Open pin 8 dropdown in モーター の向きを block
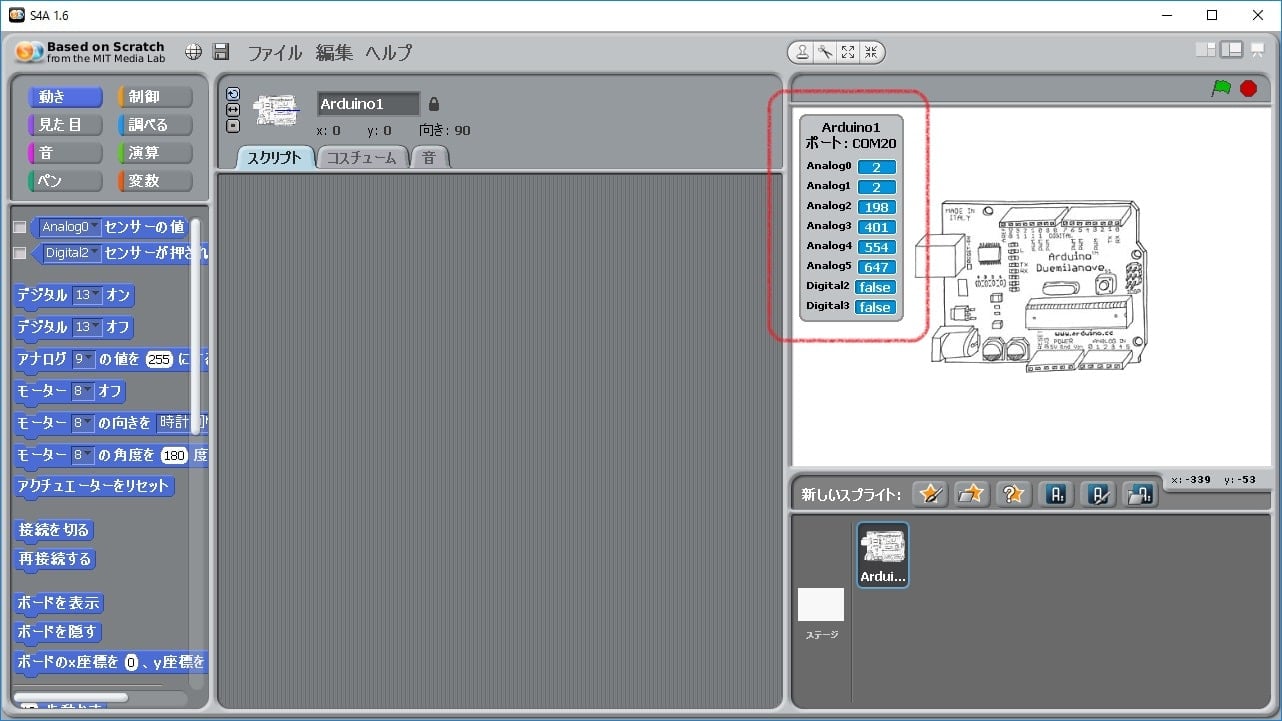The height and width of the screenshot is (721, 1282). coord(82,423)
